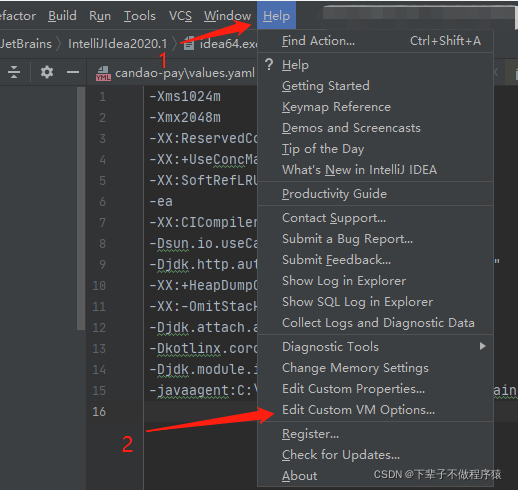Screen dimensions: 518x490
Task: Open Change Memory Settings
Action: pyautogui.click(x=375, y=368)
